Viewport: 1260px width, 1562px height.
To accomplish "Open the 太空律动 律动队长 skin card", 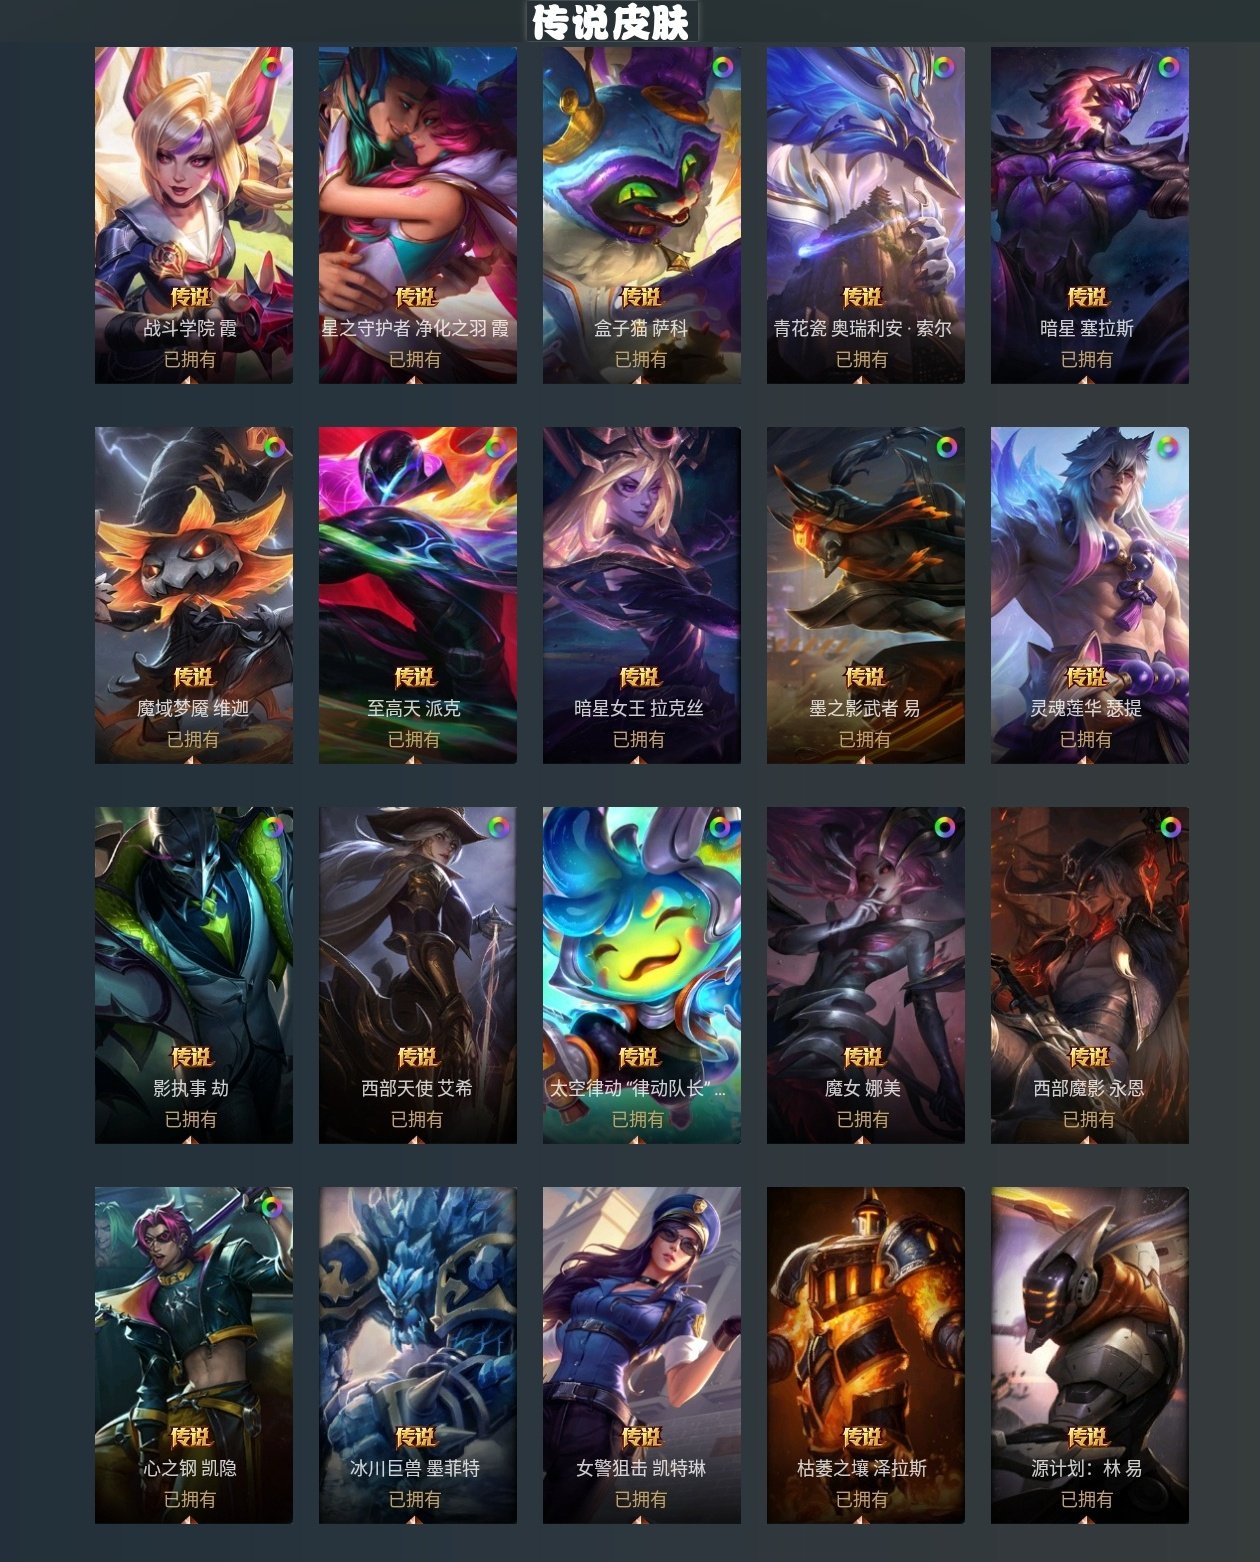I will point(642,975).
